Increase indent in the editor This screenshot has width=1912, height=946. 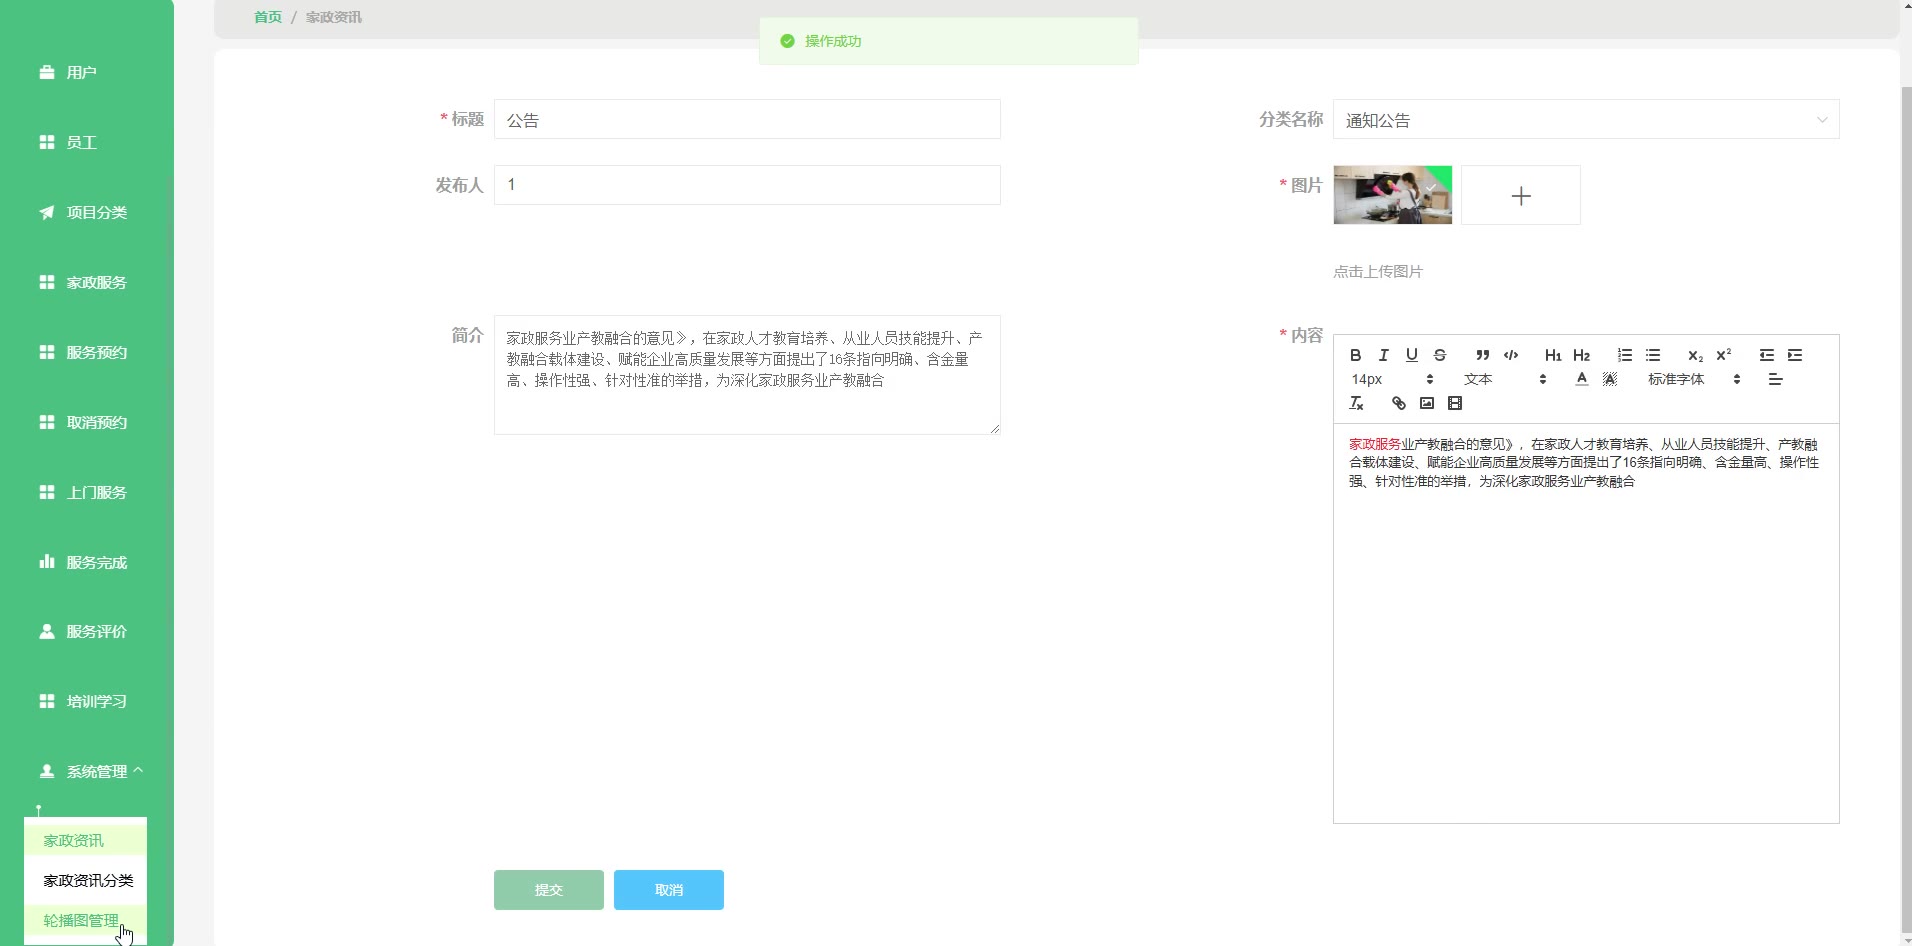tap(1794, 355)
